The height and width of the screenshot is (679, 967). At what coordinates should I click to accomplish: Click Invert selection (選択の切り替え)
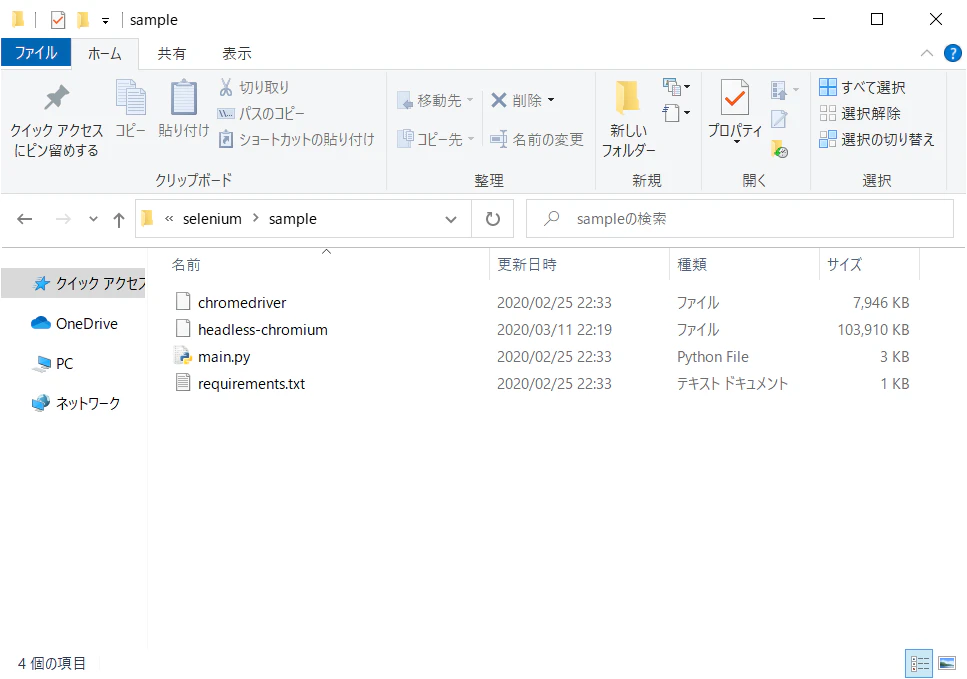[876, 139]
